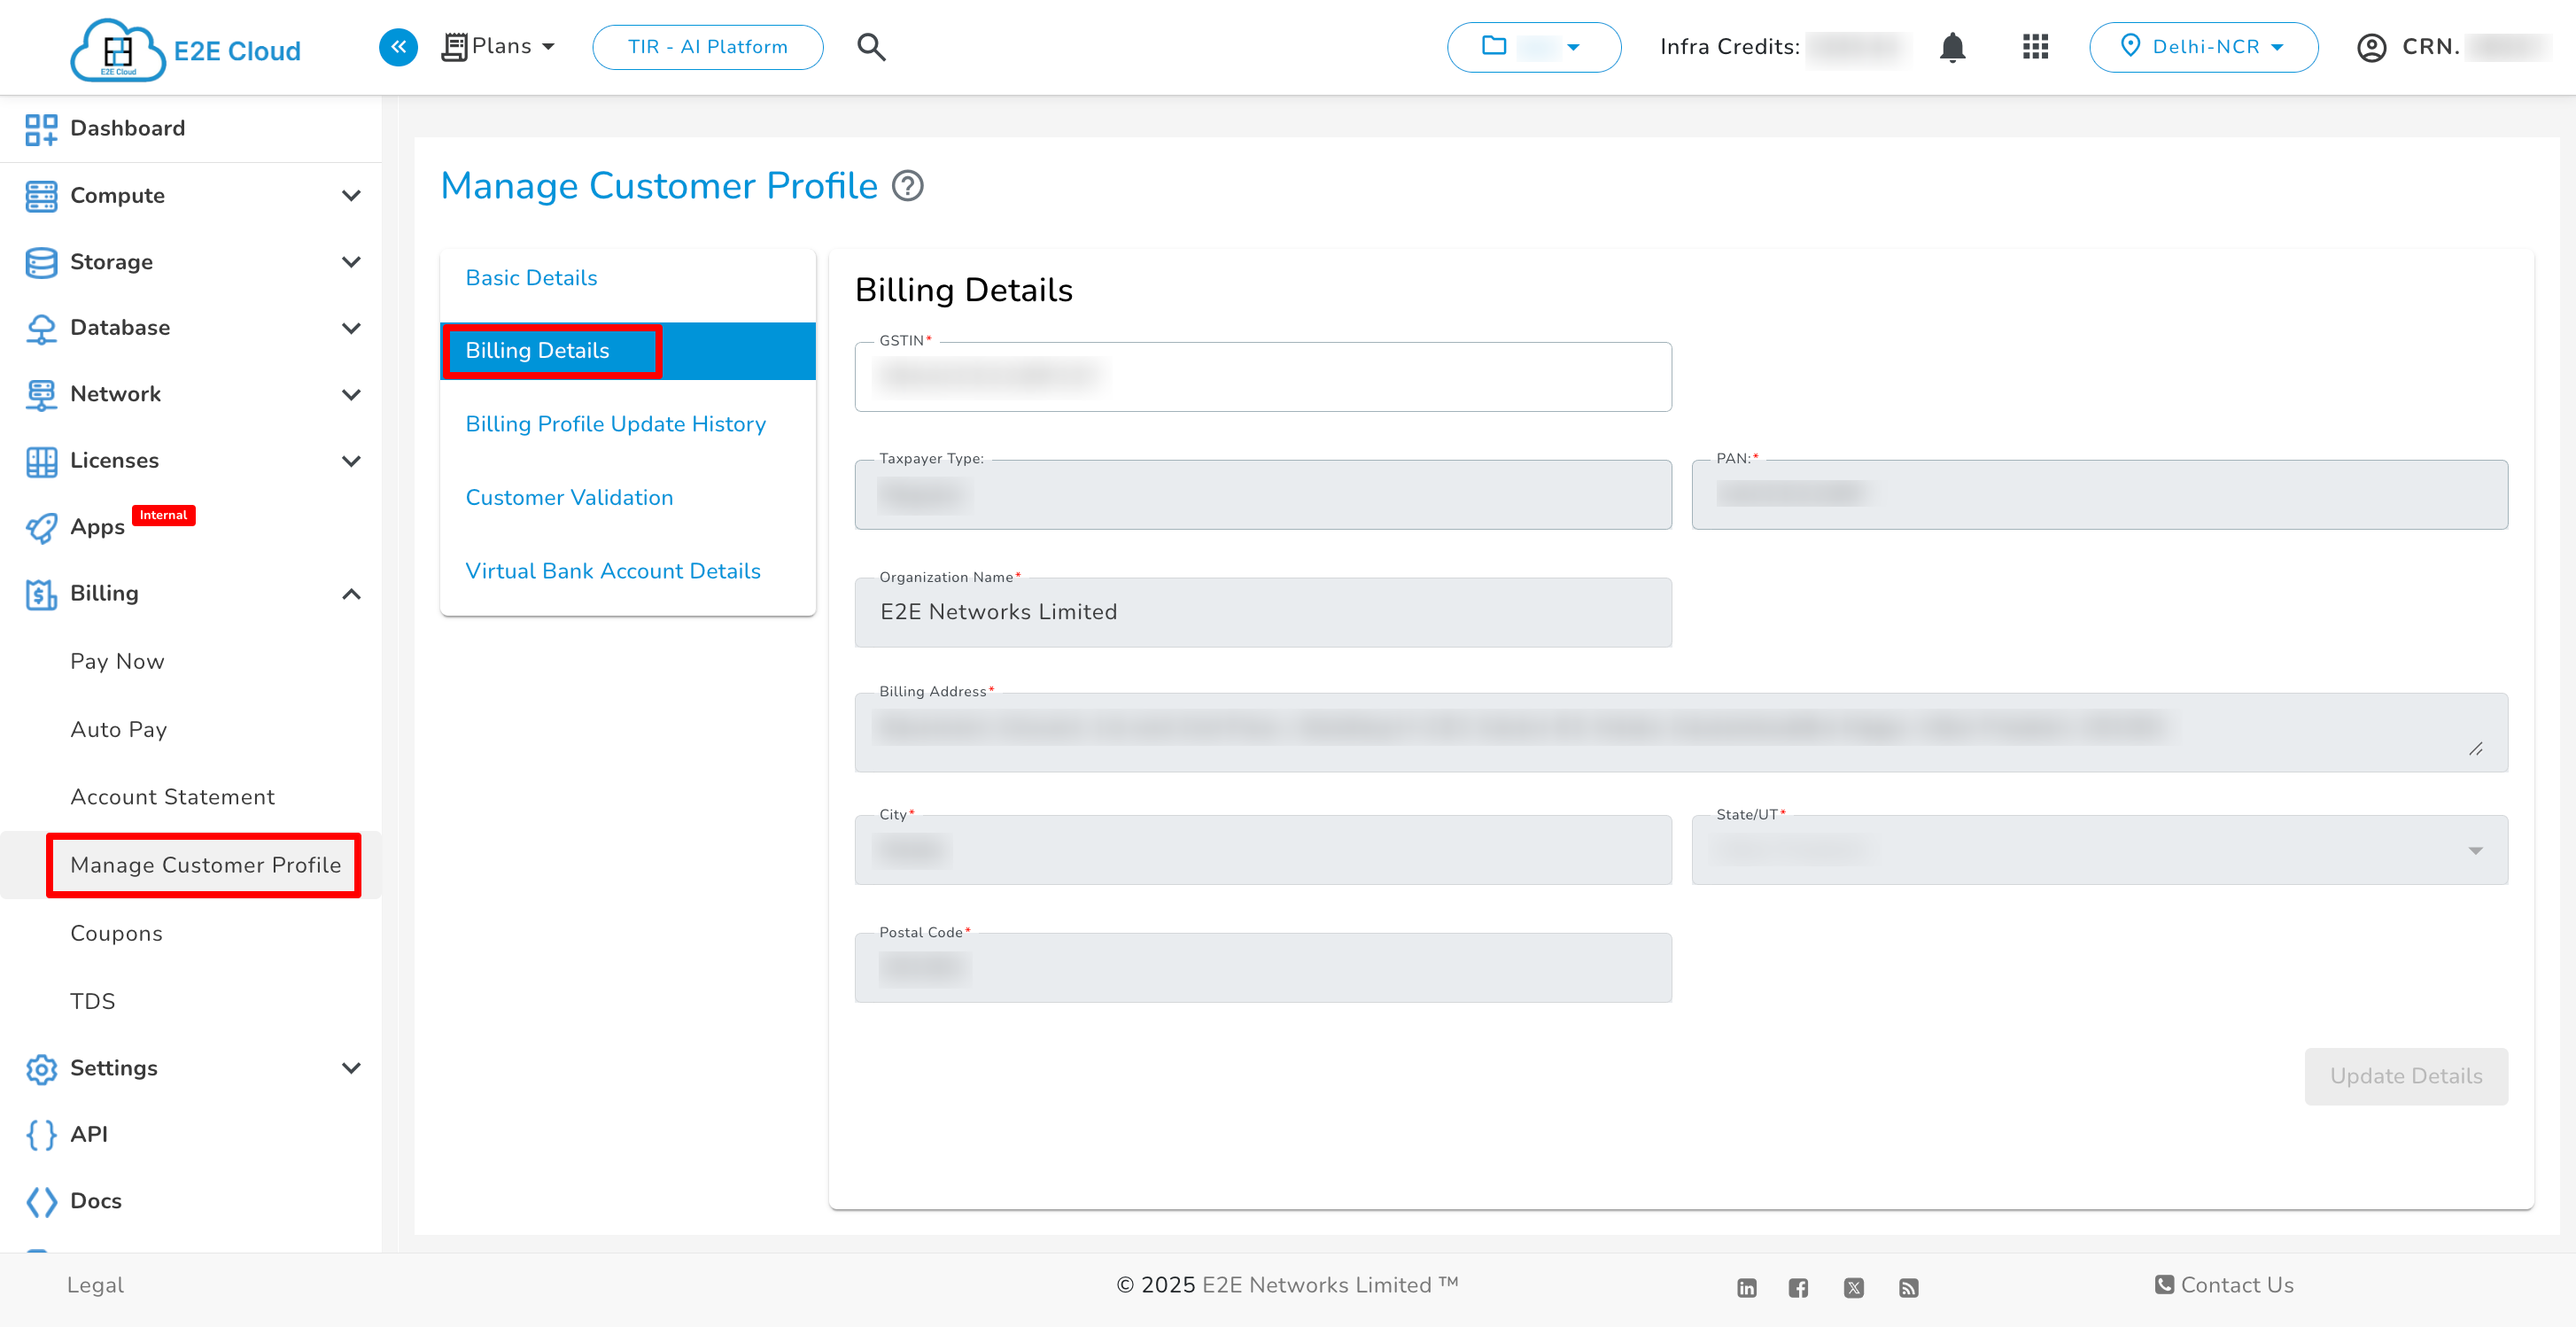
Task: Open the project folder dropdown arrow
Action: click(1573, 47)
